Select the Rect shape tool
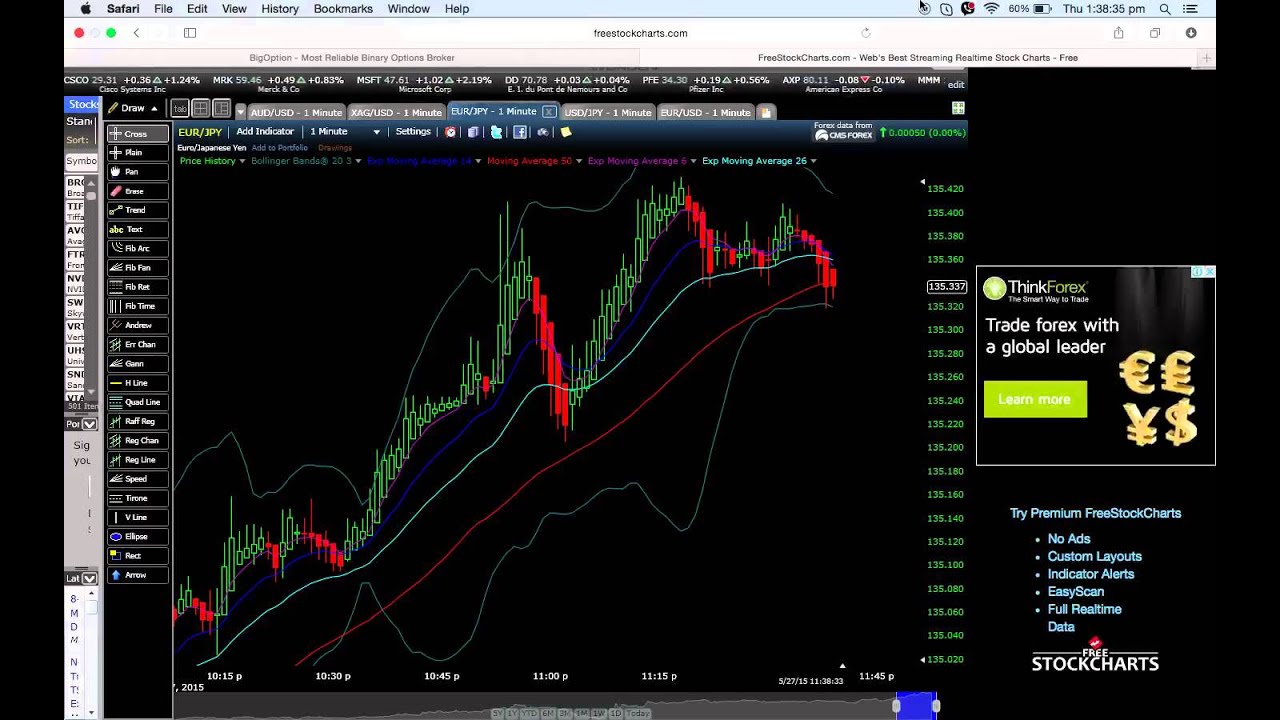 (137, 556)
